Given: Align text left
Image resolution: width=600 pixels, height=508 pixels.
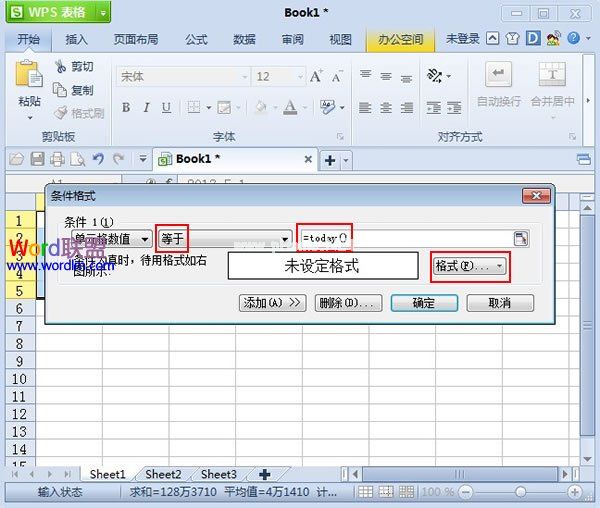Looking at the screenshot, I should [x=365, y=108].
